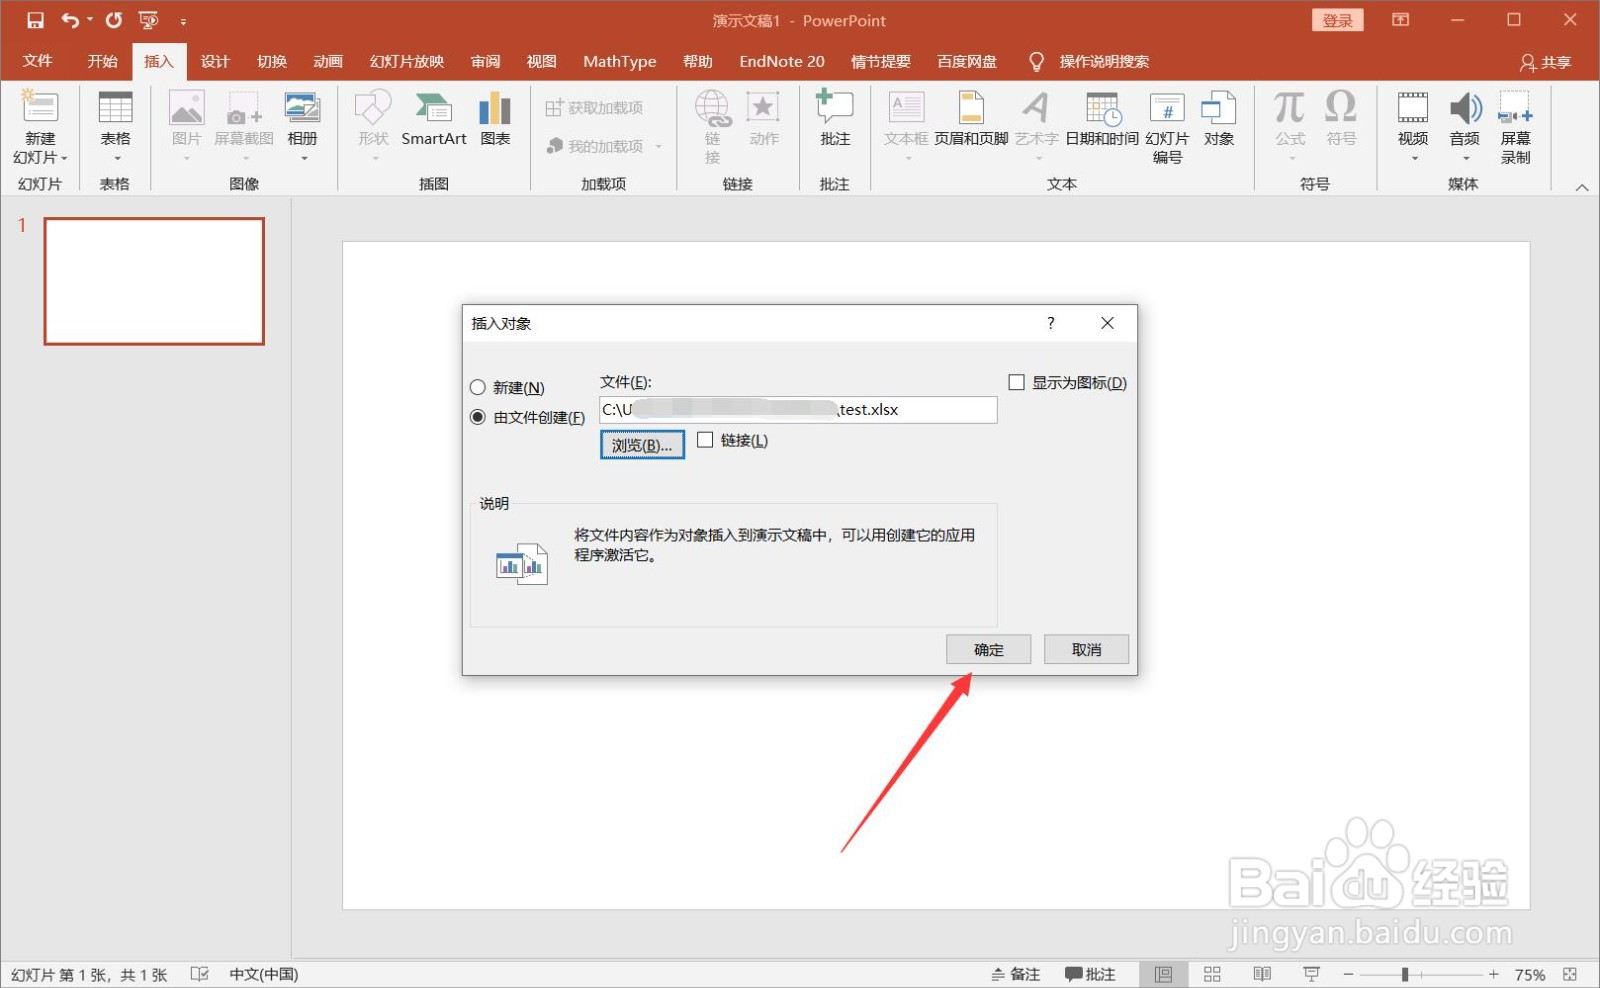Open the MathType tab
Image resolution: width=1600 pixels, height=988 pixels.
click(x=620, y=61)
